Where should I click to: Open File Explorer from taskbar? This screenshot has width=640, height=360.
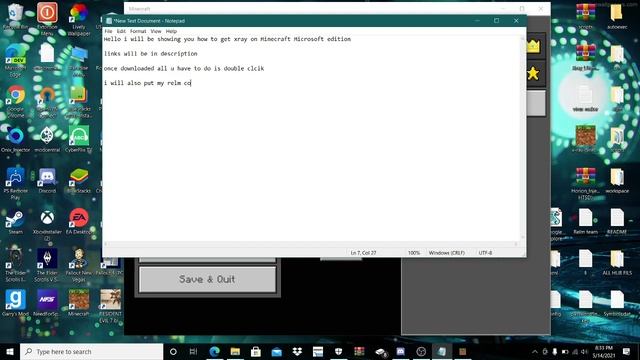235,351
